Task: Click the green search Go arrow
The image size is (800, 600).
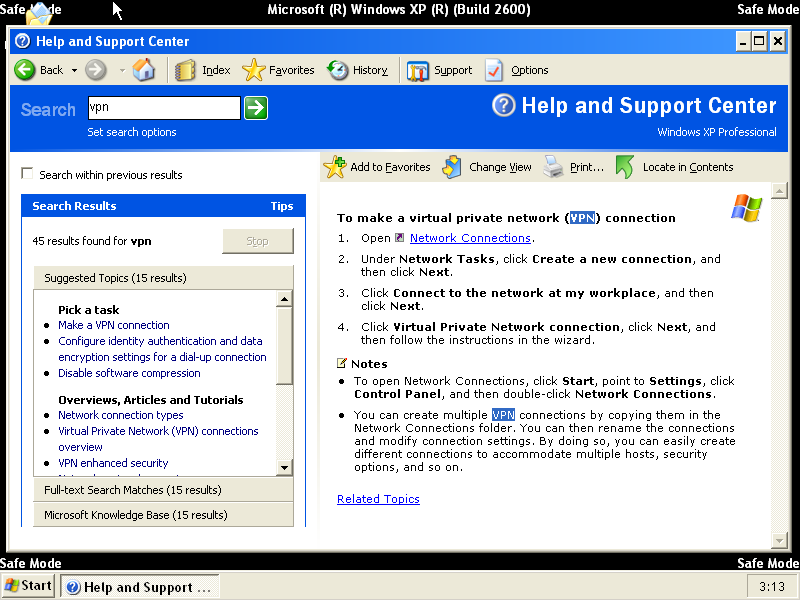Action: (256, 108)
